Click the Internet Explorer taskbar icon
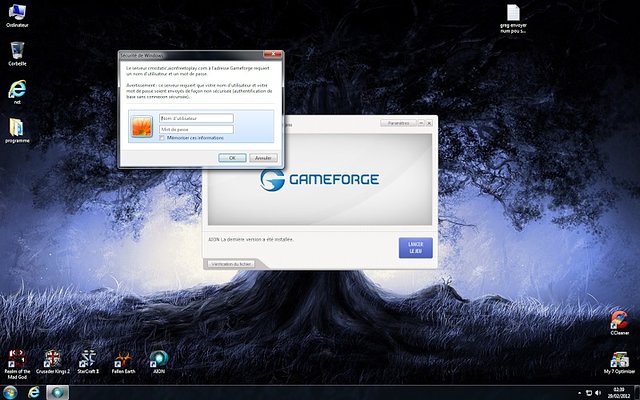The height and width of the screenshot is (400, 640). [33, 392]
